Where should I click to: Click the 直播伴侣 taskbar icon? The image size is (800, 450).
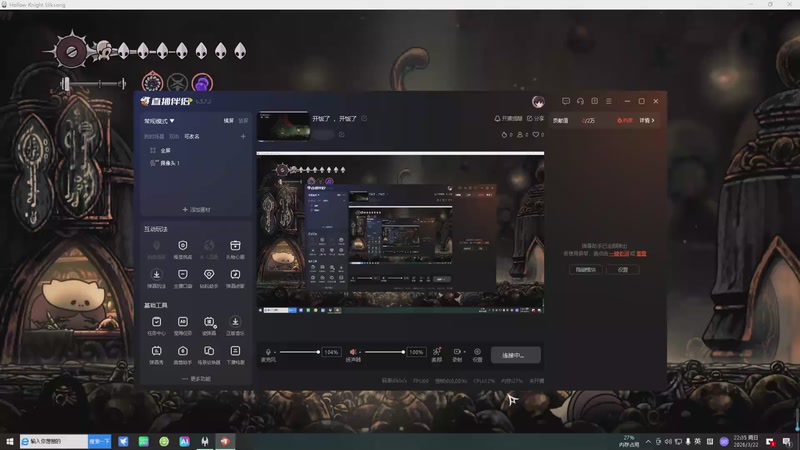(225, 441)
